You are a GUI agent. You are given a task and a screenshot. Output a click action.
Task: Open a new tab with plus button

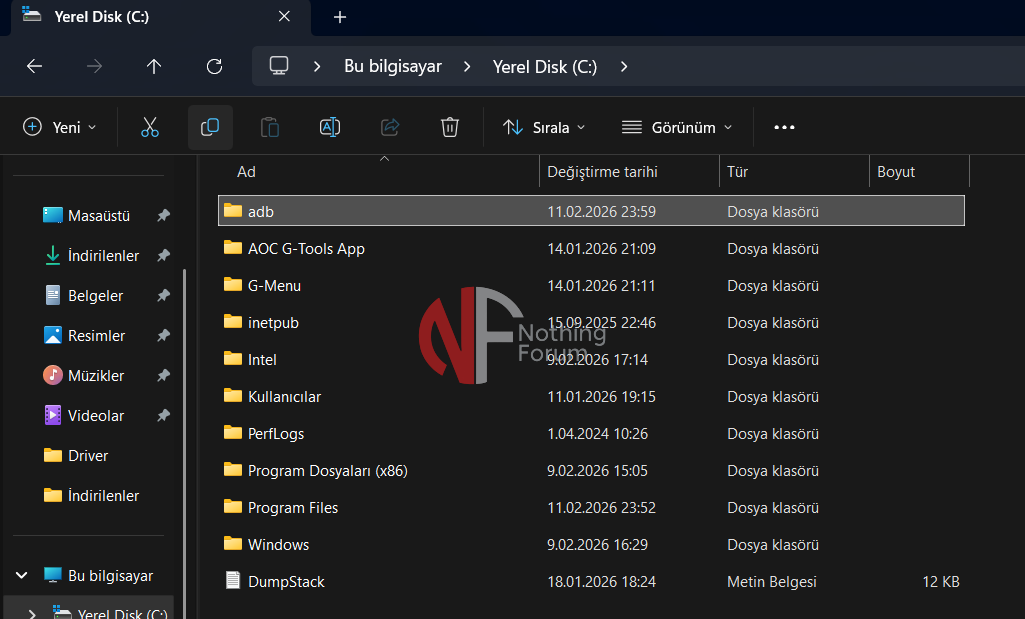pos(340,17)
